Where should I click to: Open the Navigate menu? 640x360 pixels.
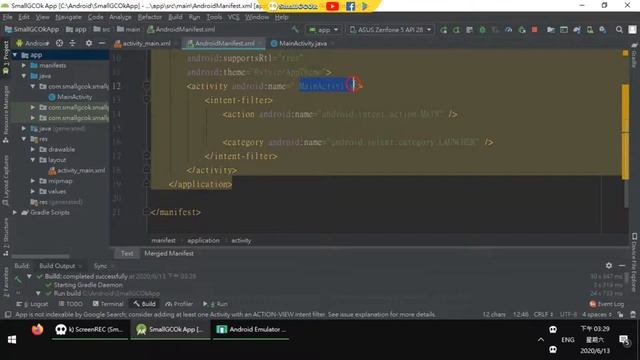(68, 17)
